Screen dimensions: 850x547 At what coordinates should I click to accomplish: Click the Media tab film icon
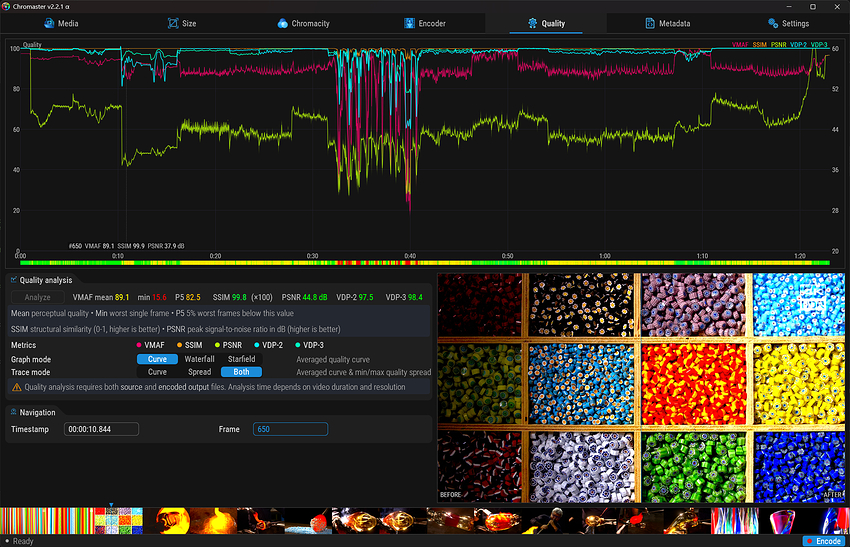pos(49,23)
